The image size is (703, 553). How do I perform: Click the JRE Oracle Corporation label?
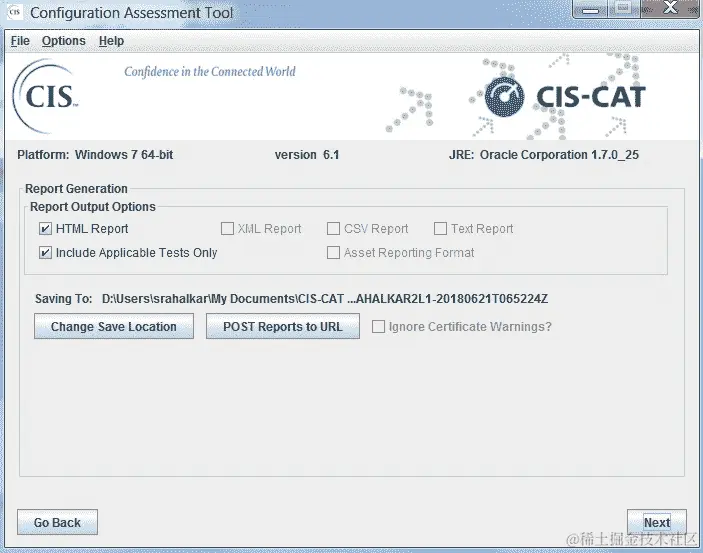544,155
